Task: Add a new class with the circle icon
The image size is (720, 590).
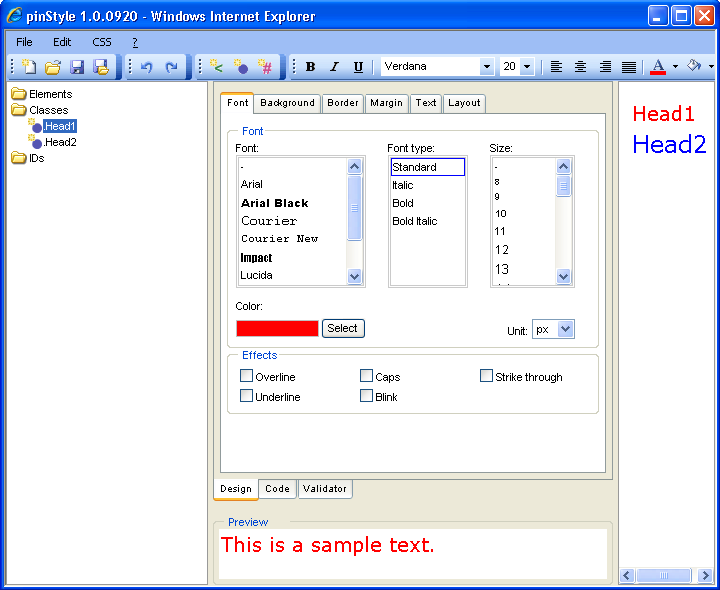Action: [x=241, y=67]
